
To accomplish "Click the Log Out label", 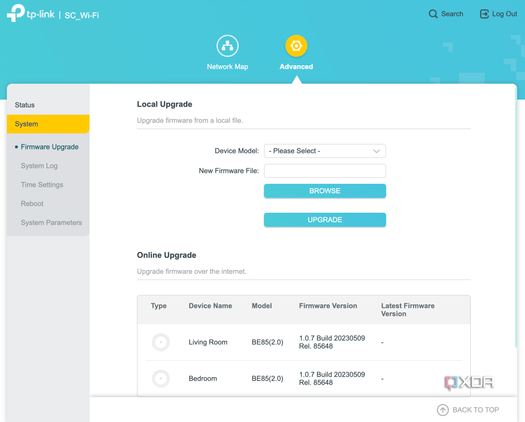I will (504, 14).
